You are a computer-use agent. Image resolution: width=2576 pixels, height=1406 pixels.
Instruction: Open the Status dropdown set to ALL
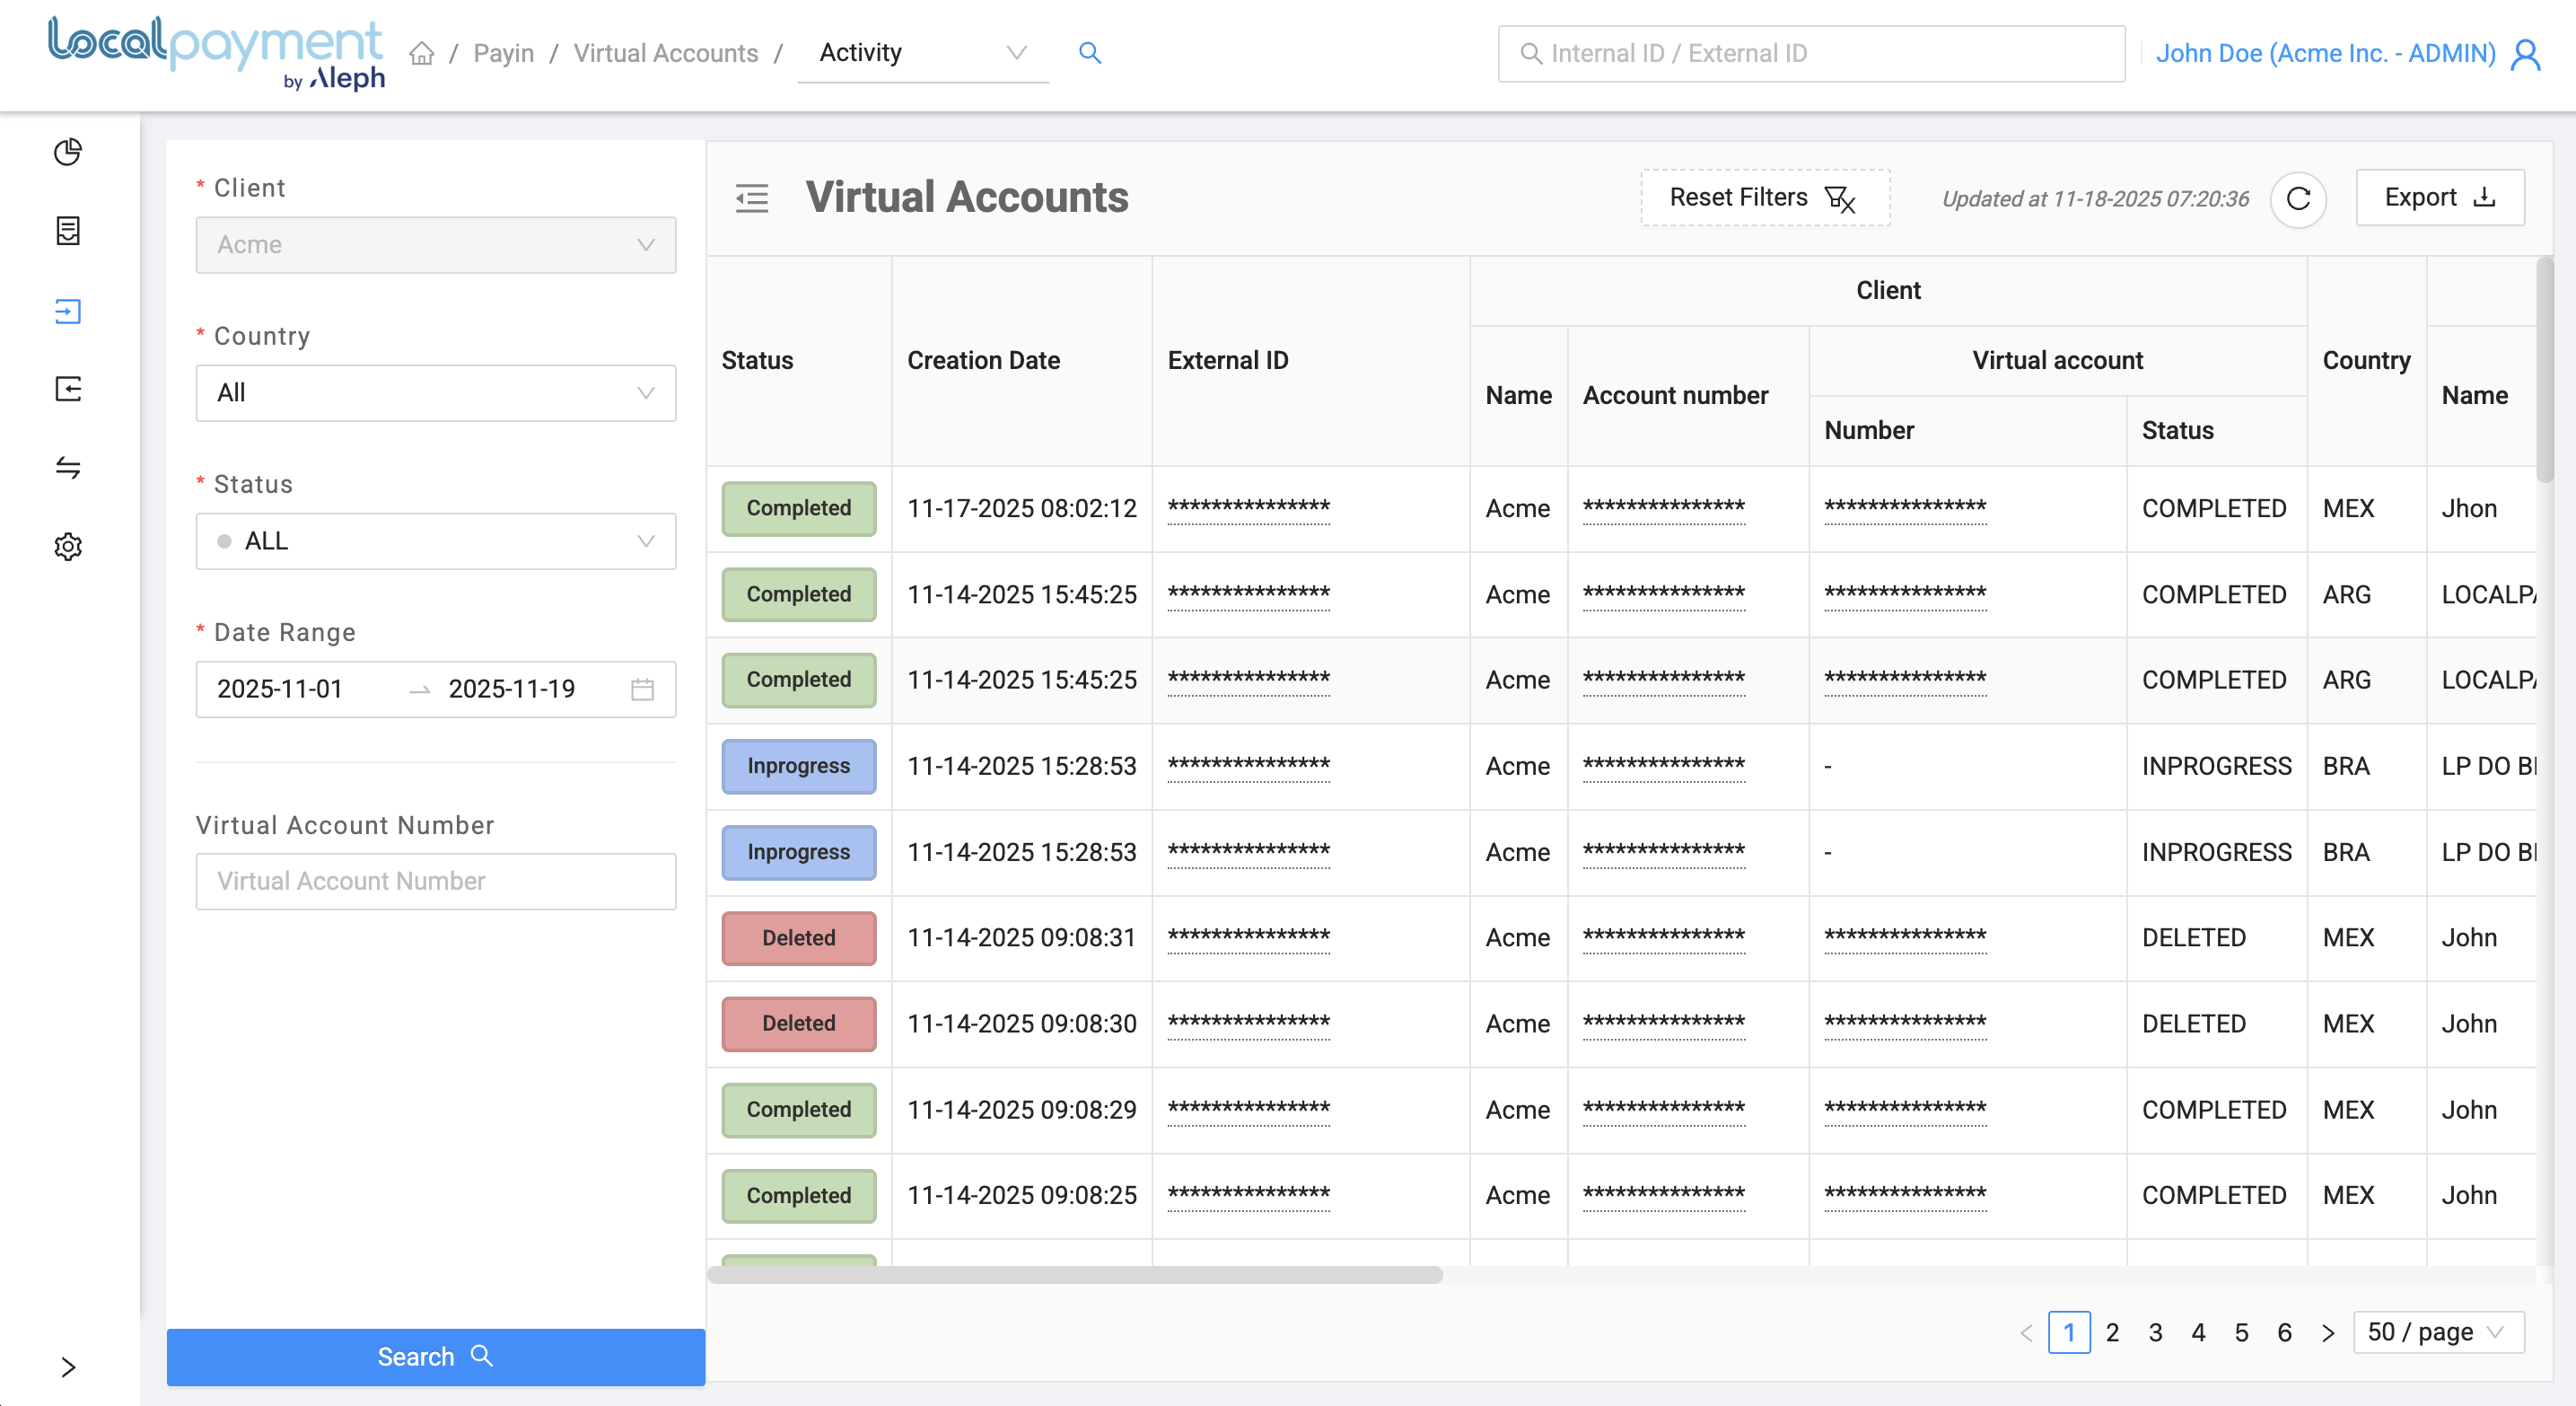pos(435,541)
